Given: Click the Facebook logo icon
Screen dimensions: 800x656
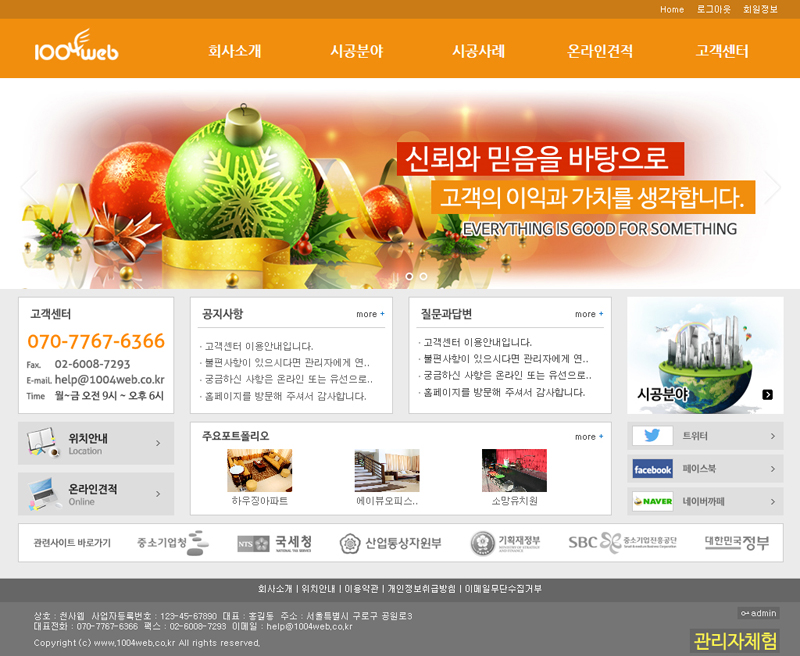Looking at the screenshot, I should click(652, 469).
